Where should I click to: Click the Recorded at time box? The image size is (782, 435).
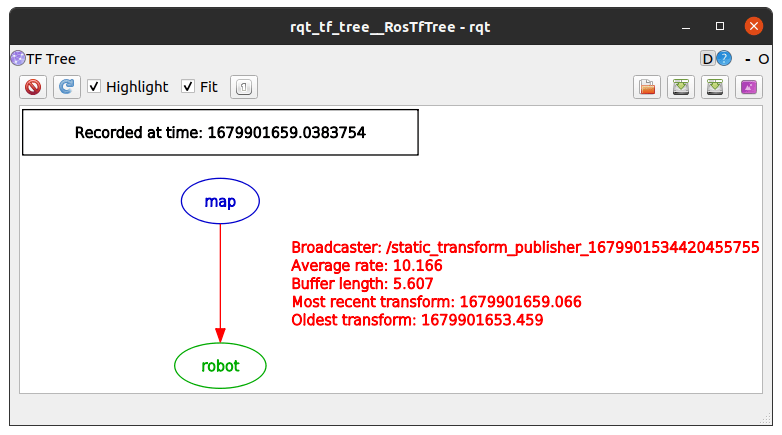pyautogui.click(x=220, y=133)
